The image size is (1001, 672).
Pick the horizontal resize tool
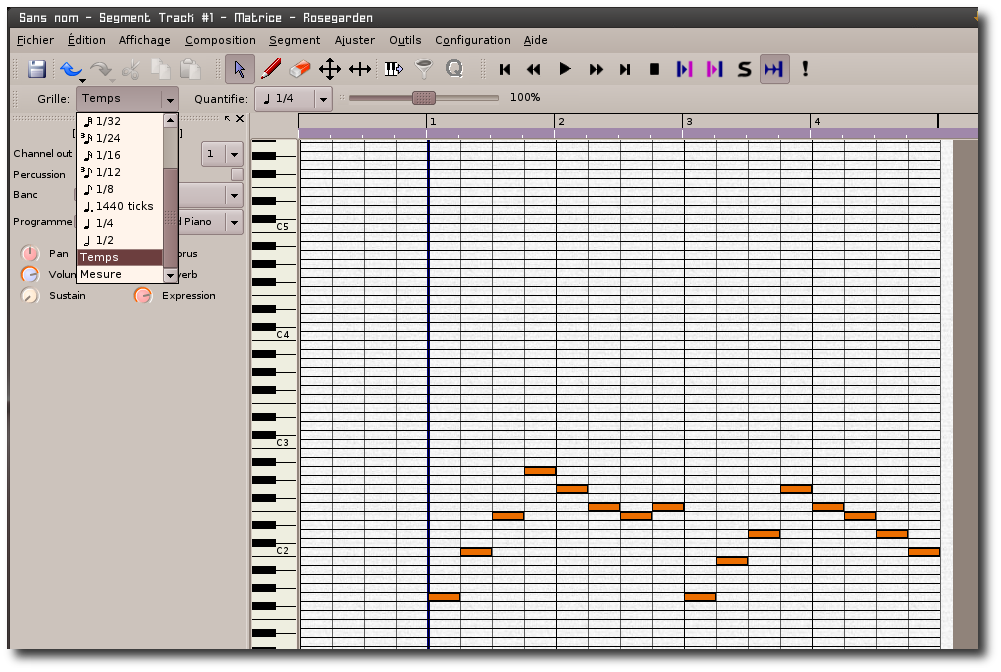360,69
